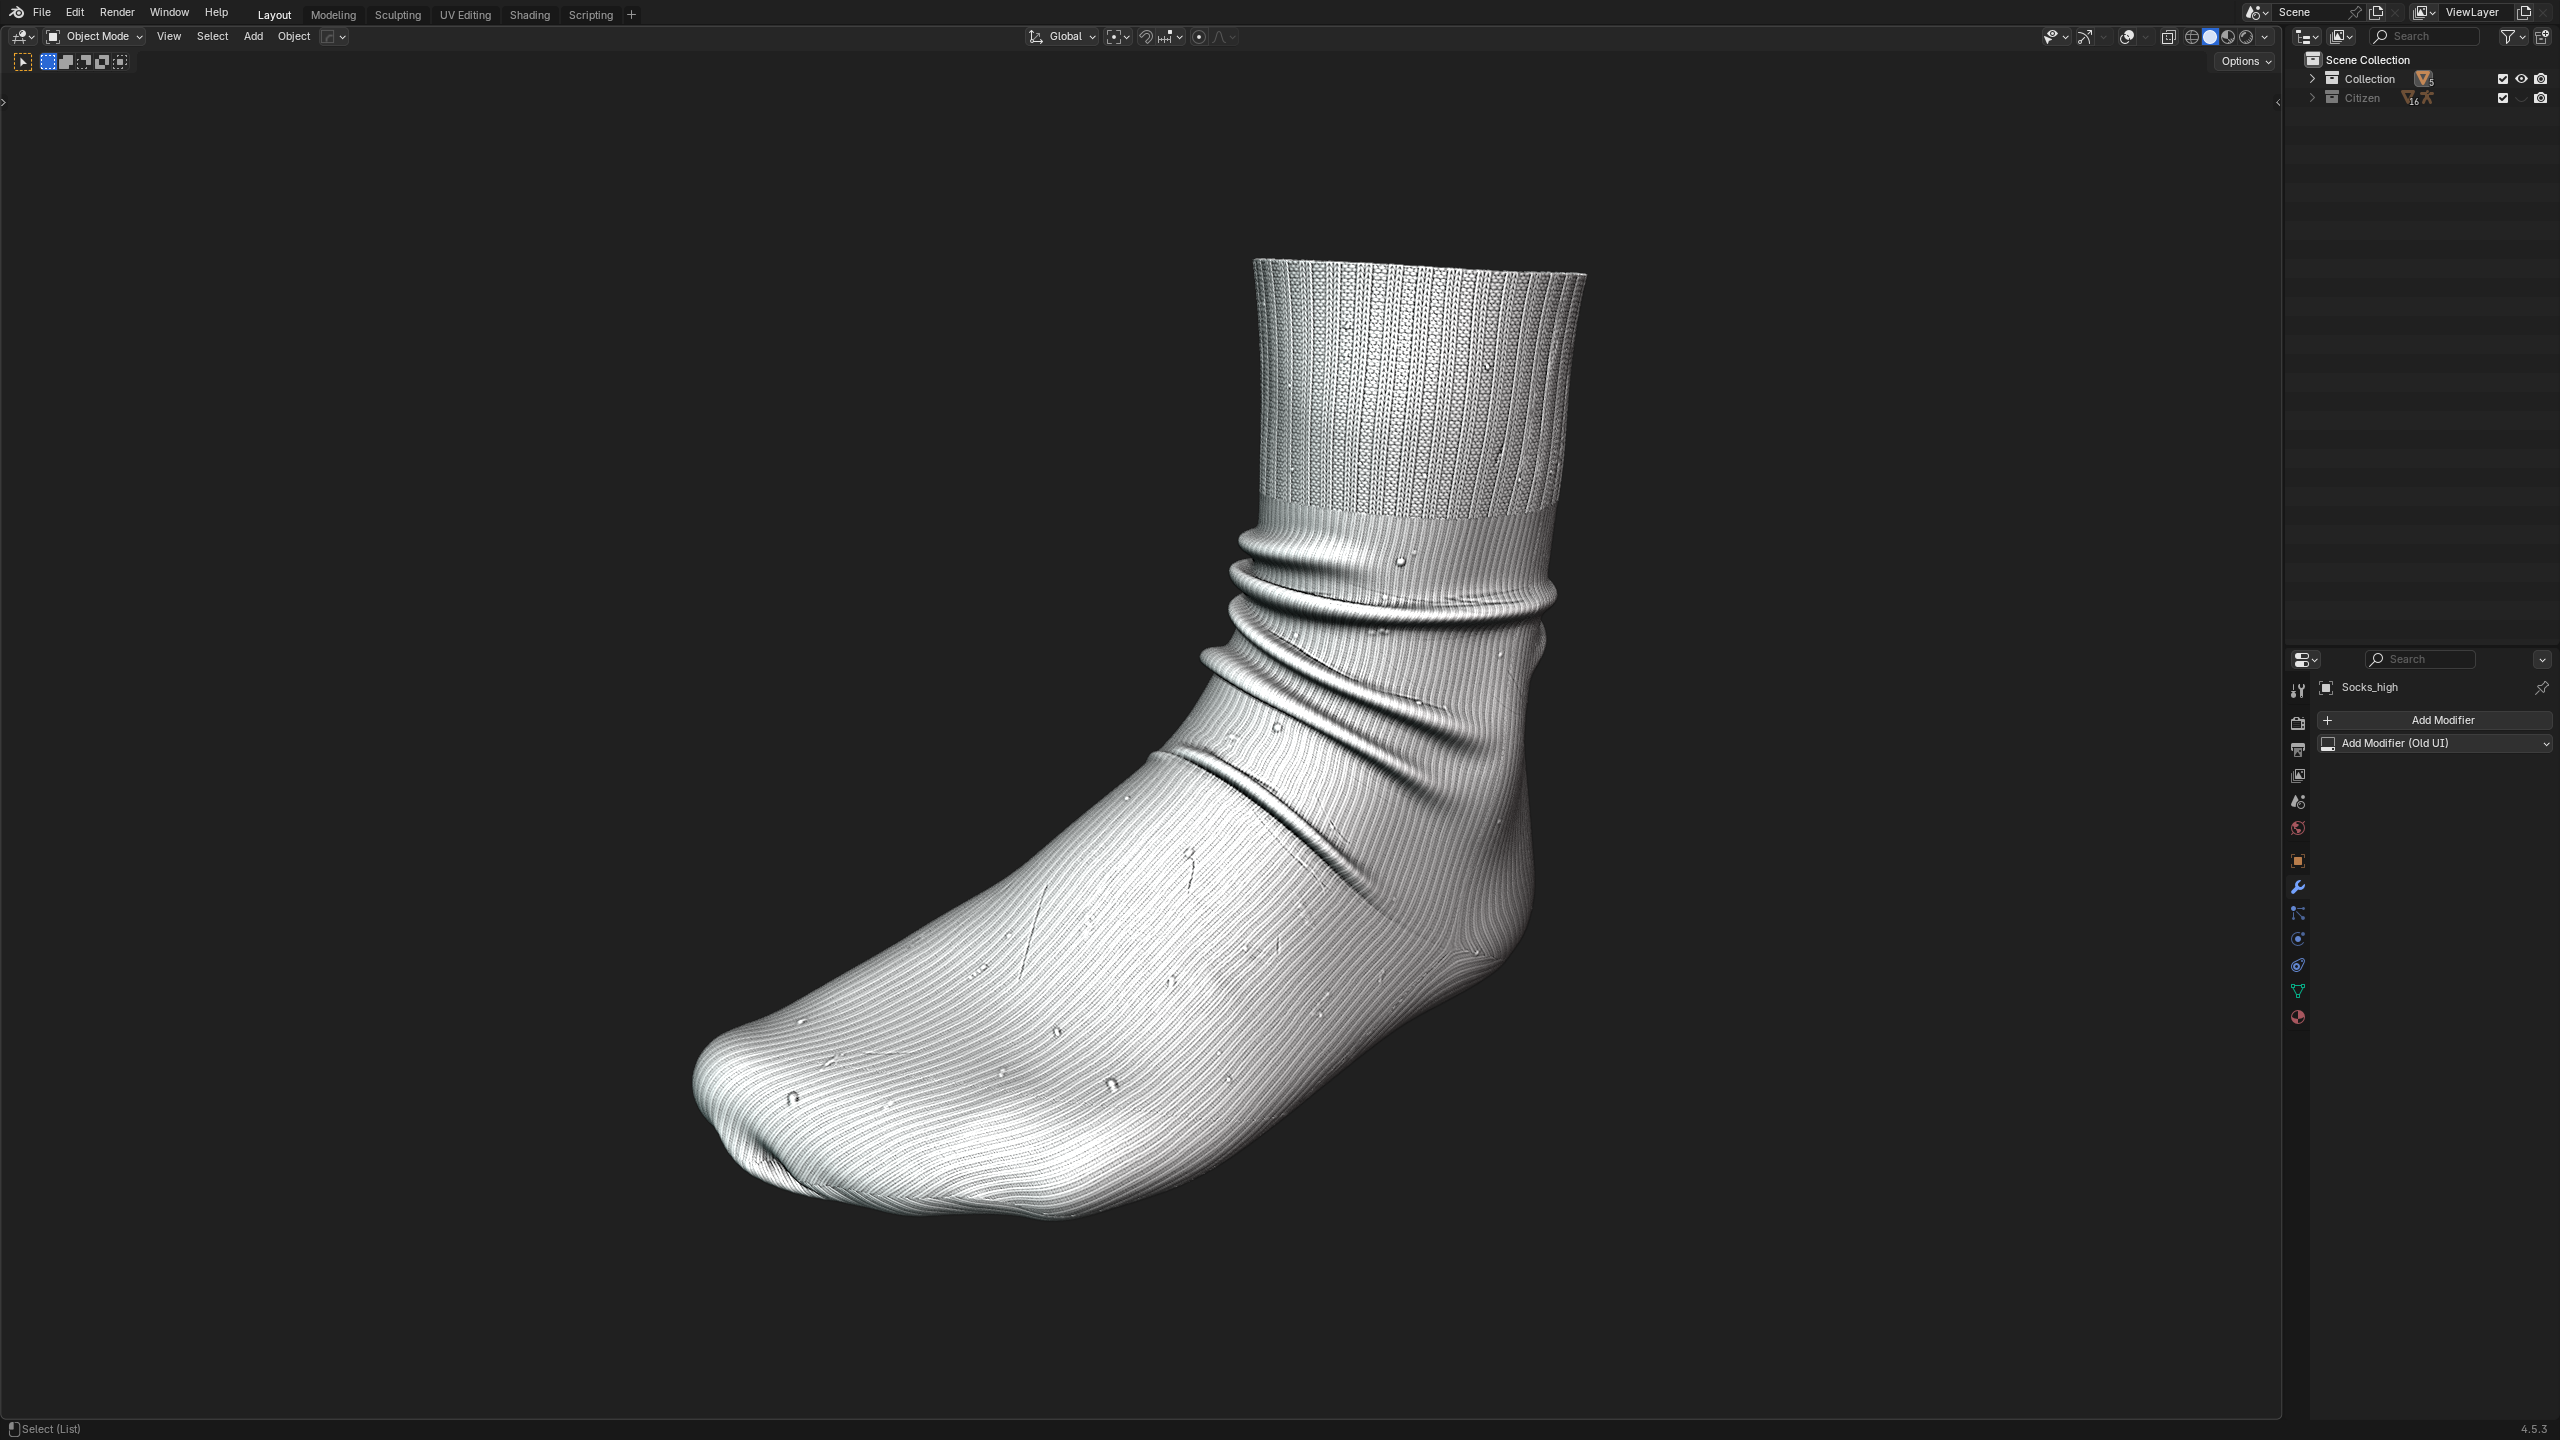Viewport: 2560px width, 1440px height.
Task: Toggle X-Ray viewport mode
Action: point(2168,37)
